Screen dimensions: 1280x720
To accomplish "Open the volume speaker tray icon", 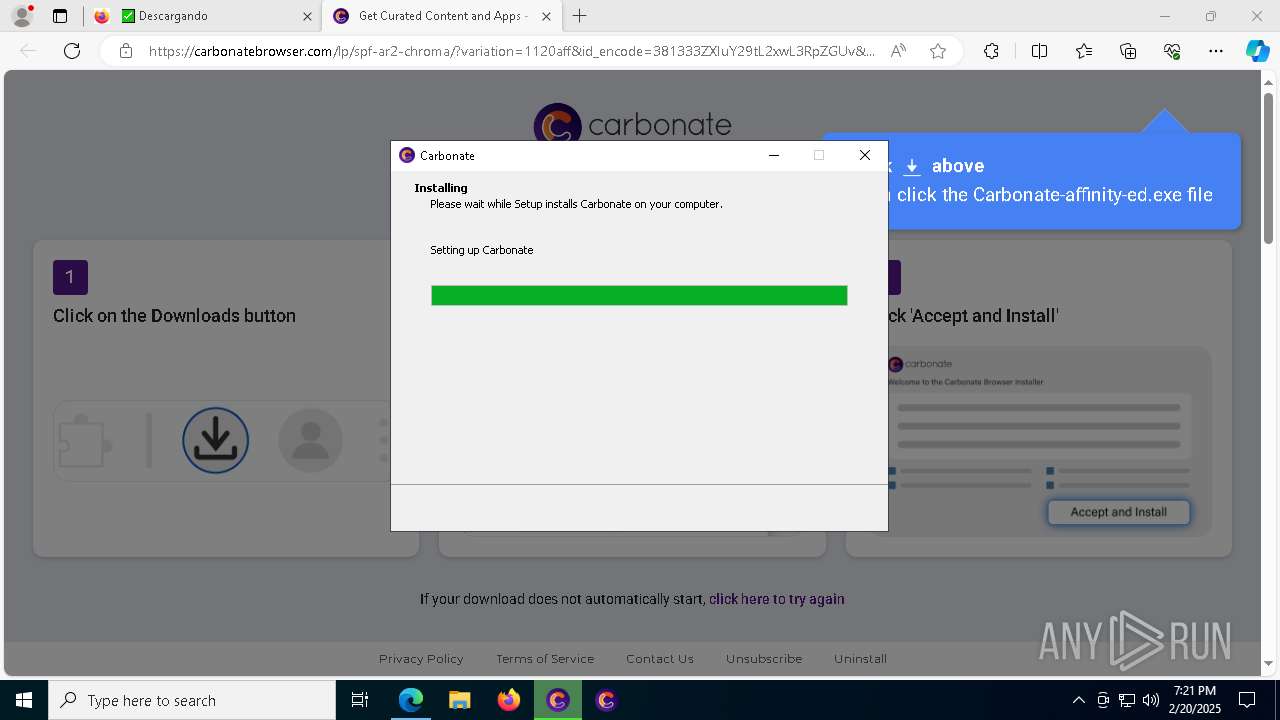I will pyautogui.click(x=1151, y=700).
